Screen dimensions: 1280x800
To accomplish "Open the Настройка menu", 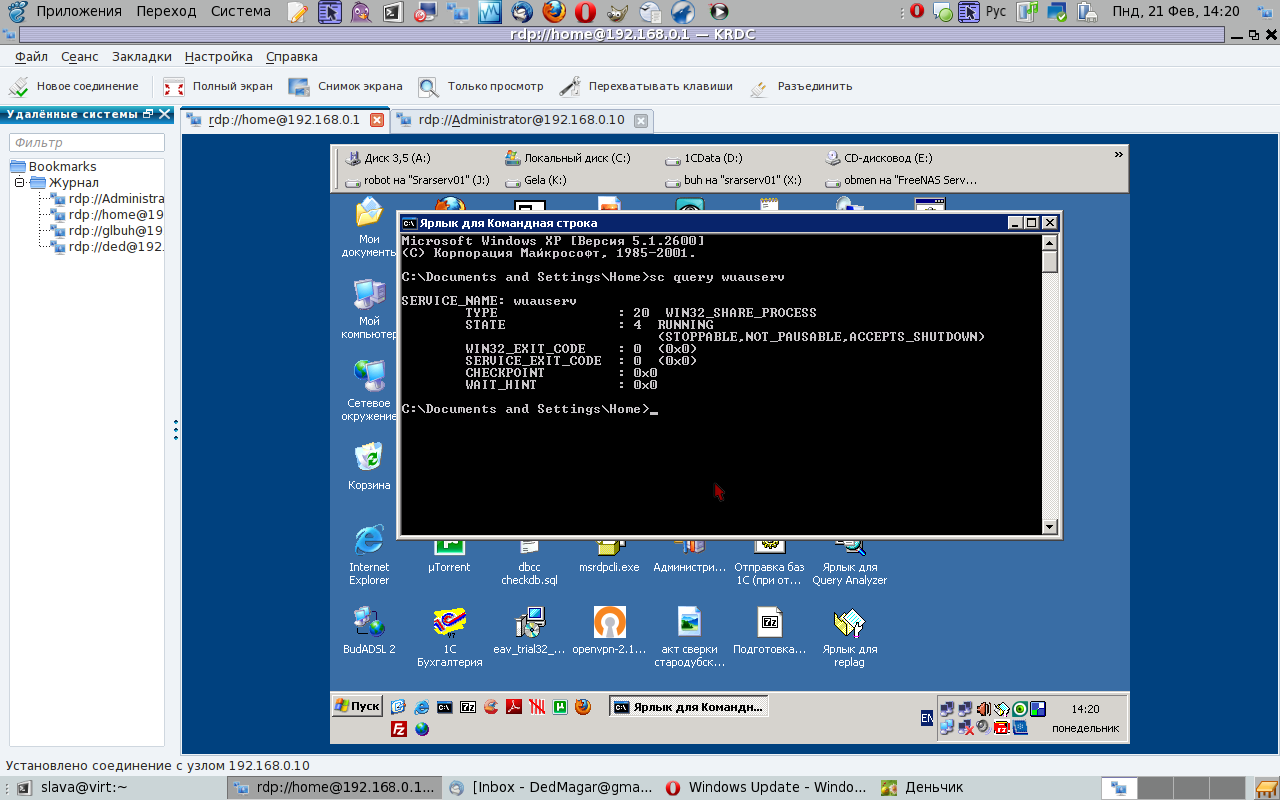I will point(218,57).
